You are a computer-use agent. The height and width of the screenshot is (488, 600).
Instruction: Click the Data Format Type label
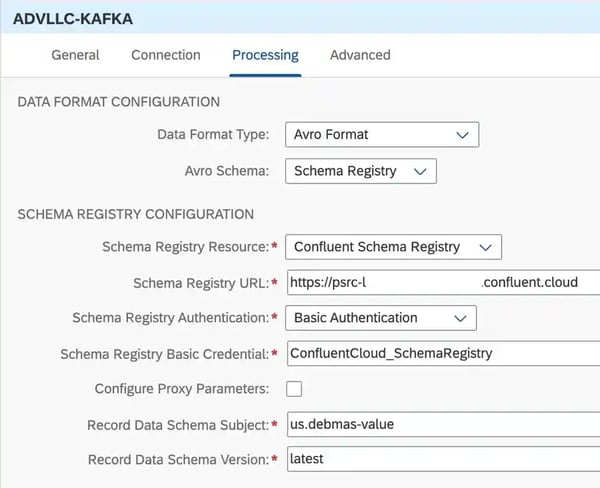pos(213,135)
